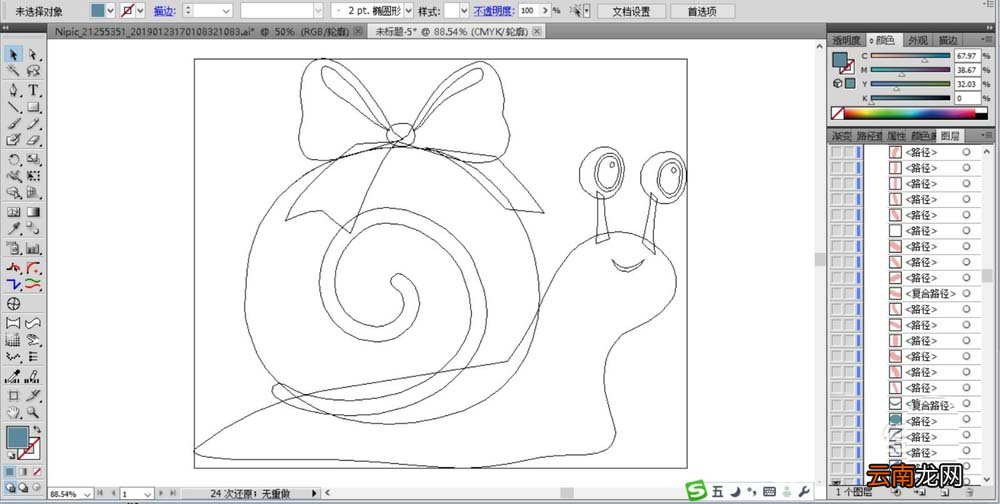
Task: Pick the Magic Wand tool
Action: pyautogui.click(x=13, y=70)
